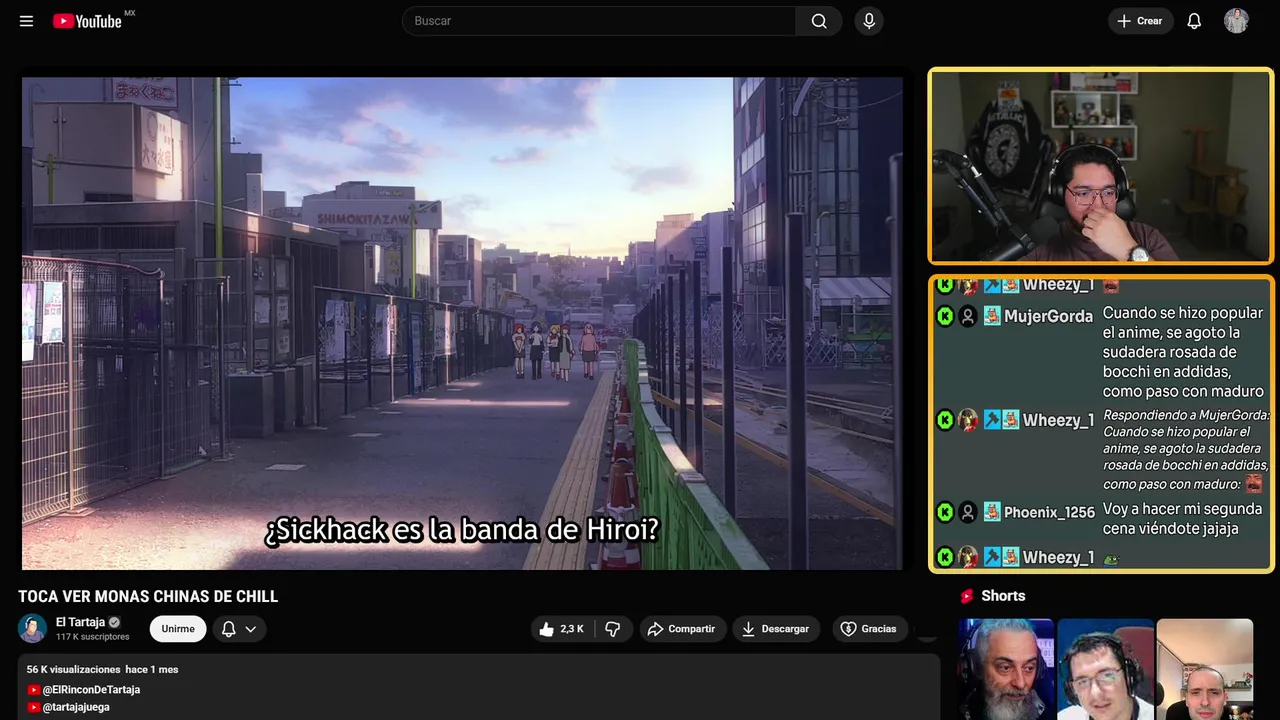
Task: Open El Tartaja channel avatar
Action: tap(33, 628)
